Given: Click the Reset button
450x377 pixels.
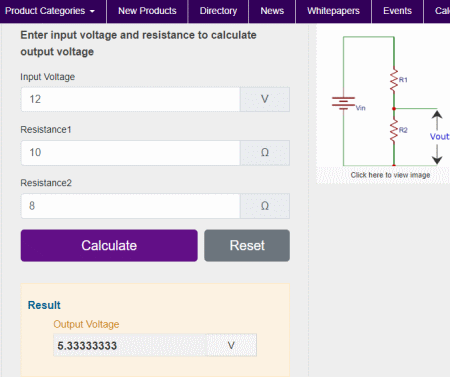Looking at the screenshot, I should pos(247,245).
